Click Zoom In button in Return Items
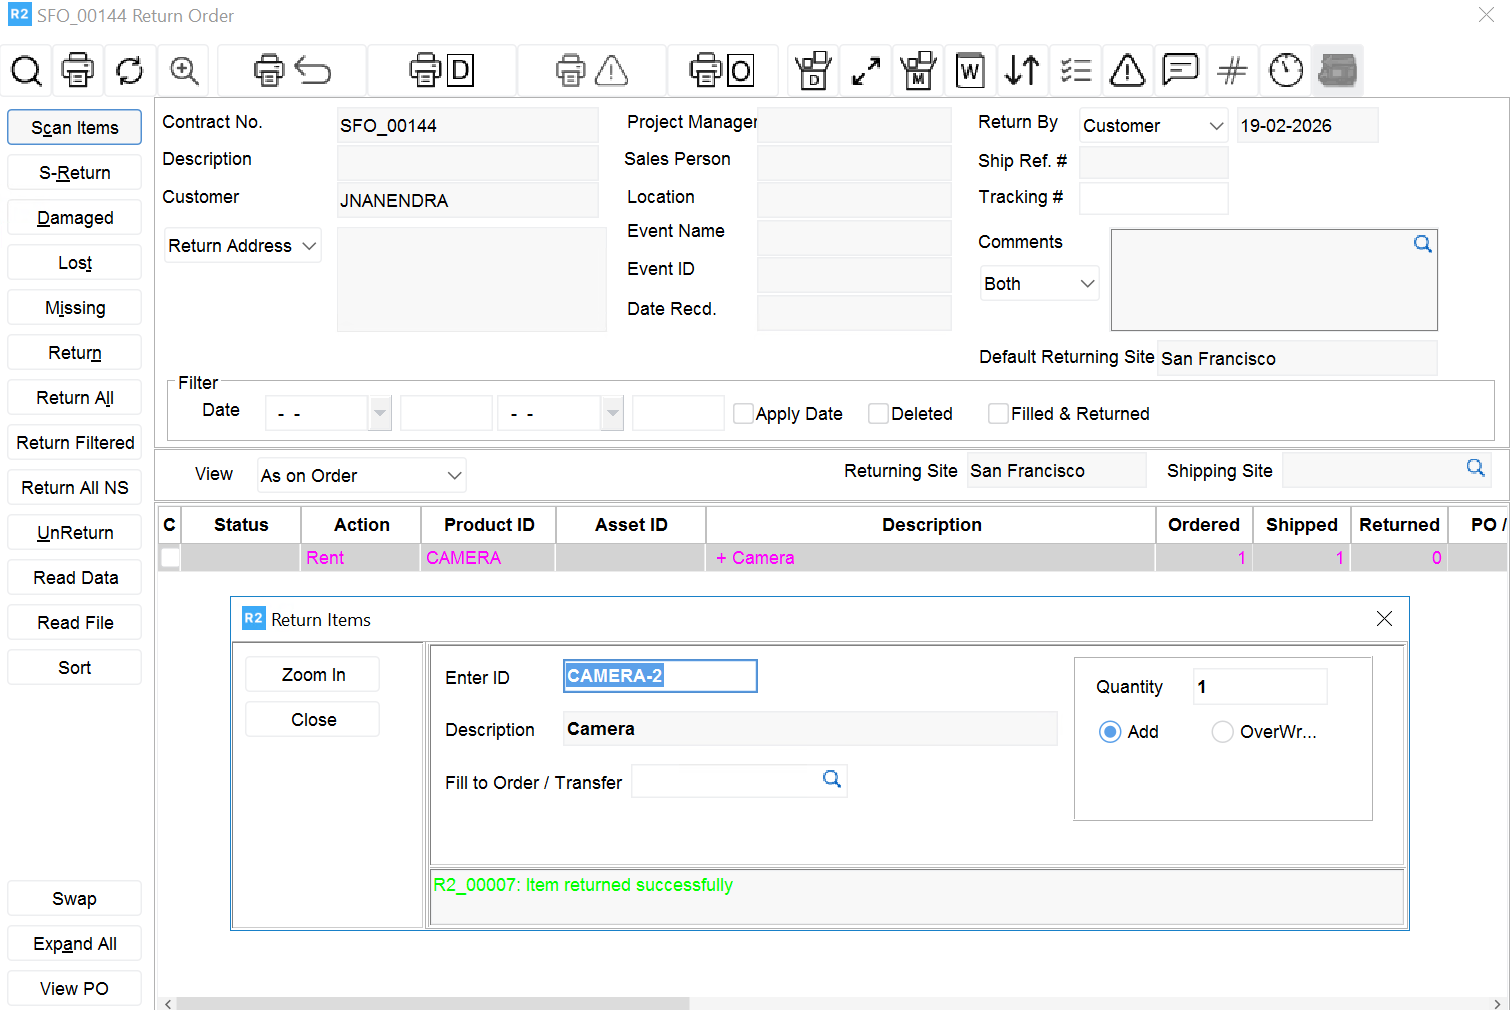1511x1010 pixels. click(x=313, y=675)
